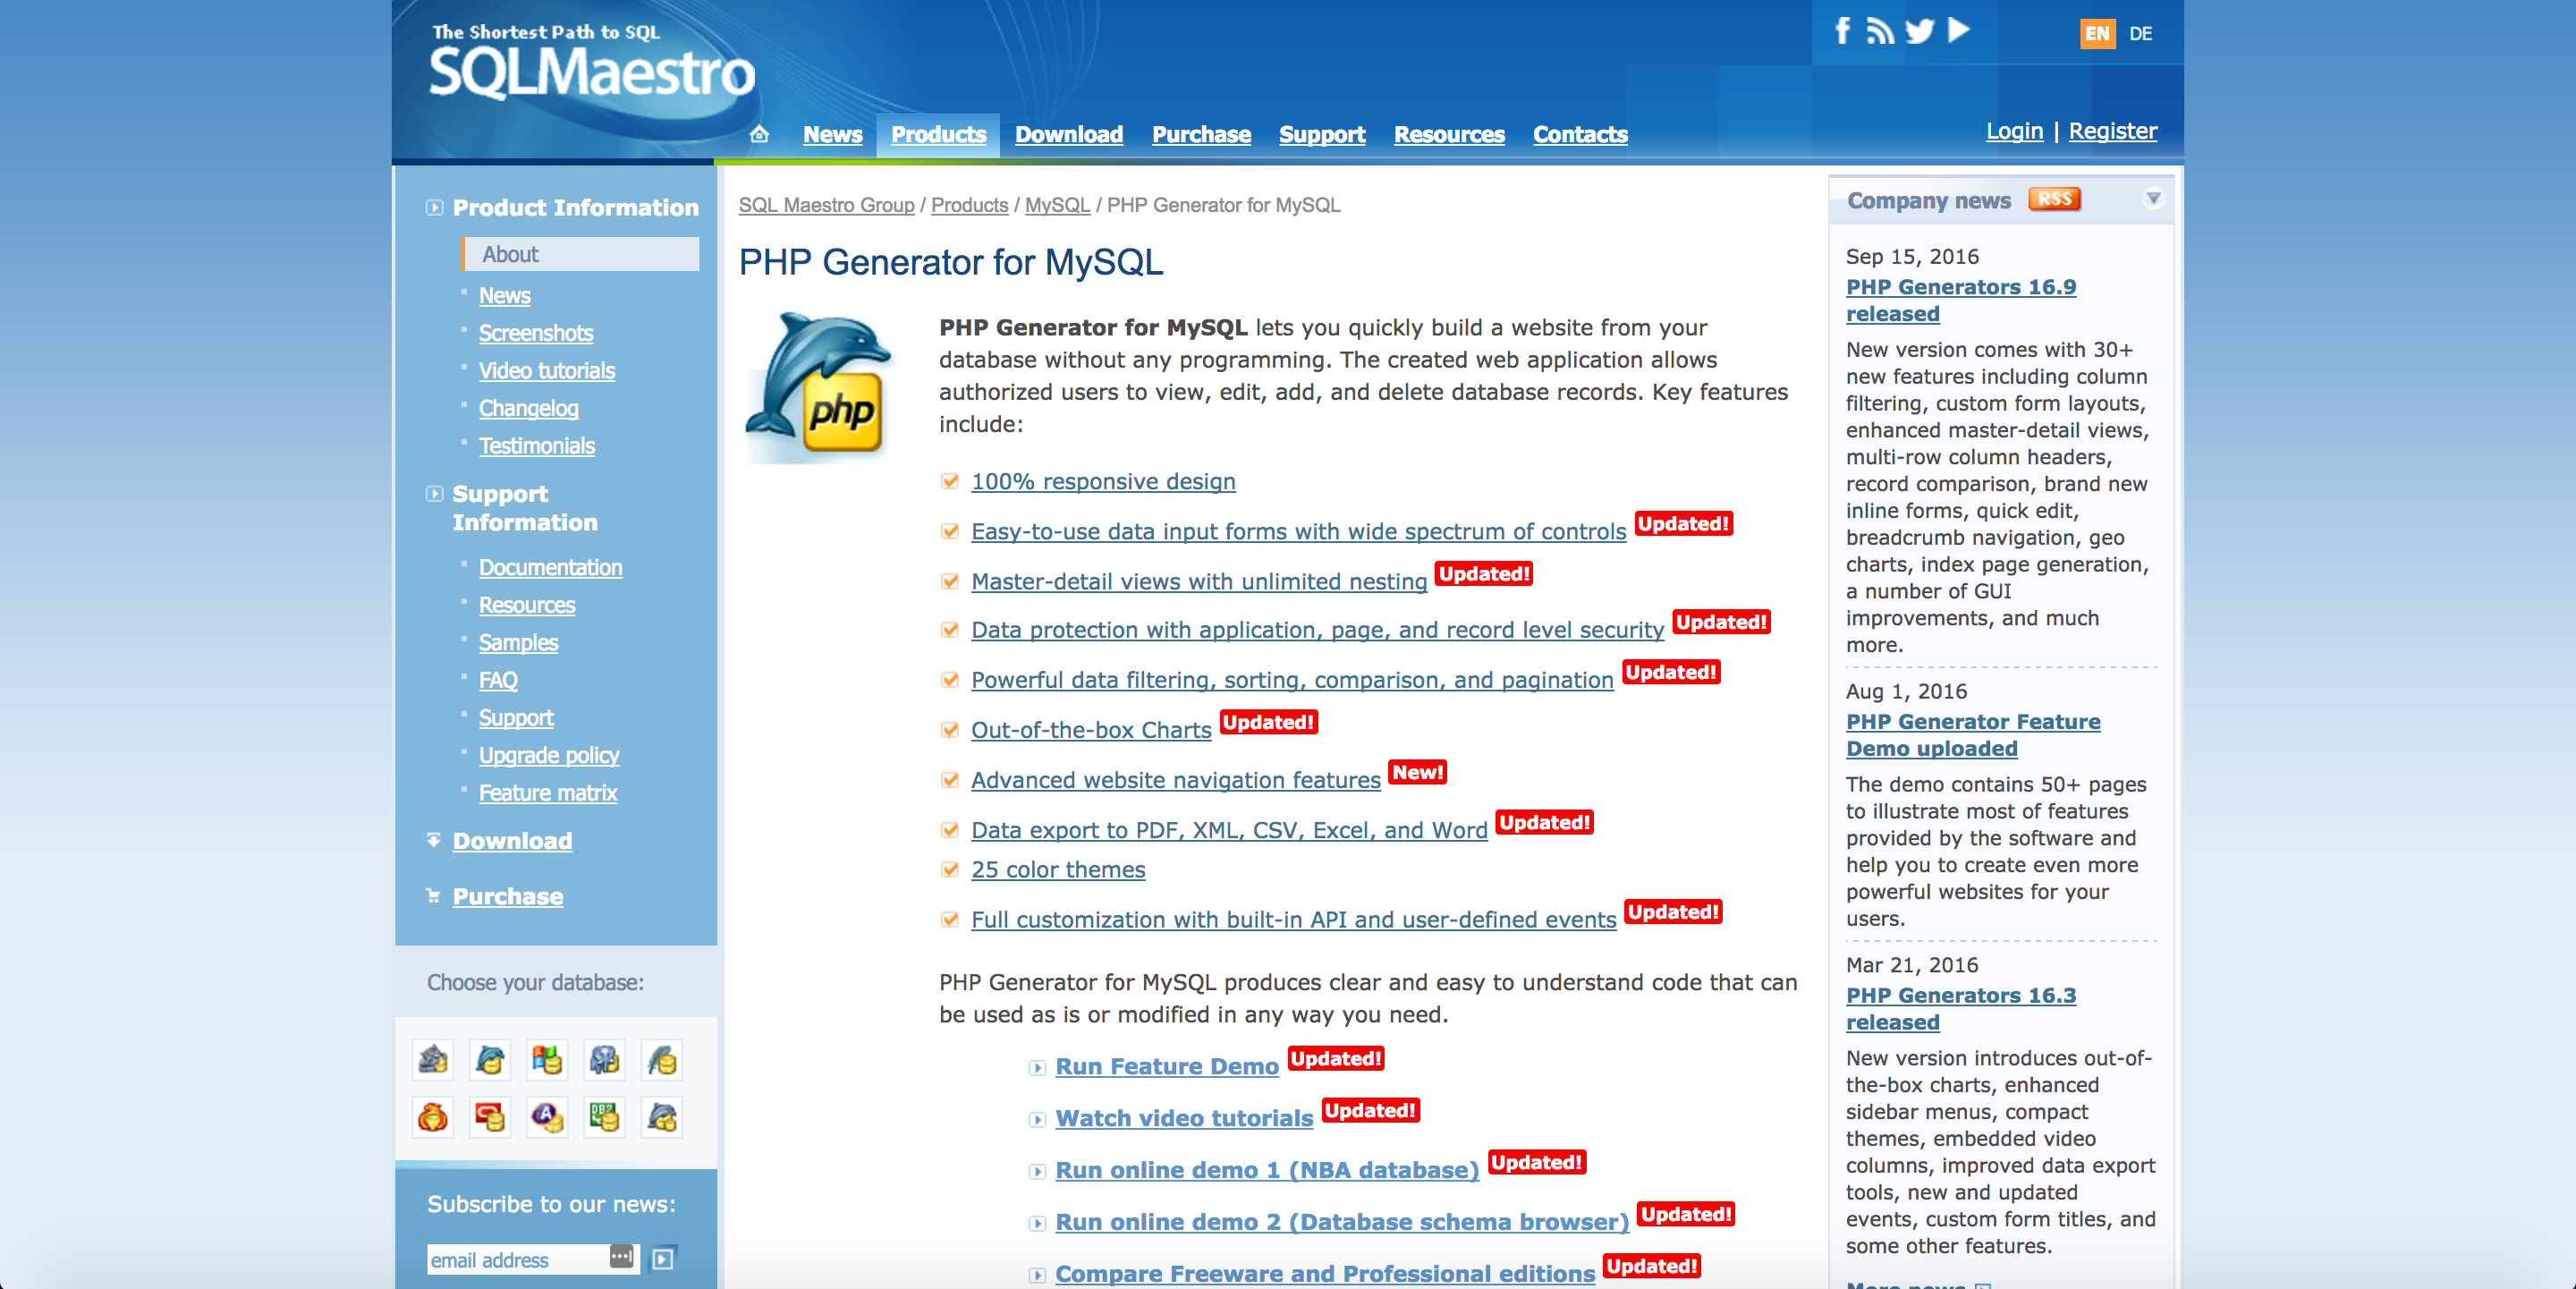The height and width of the screenshot is (1289, 2576).
Task: Click the MySQL breadcrumb link
Action: click(x=1057, y=205)
